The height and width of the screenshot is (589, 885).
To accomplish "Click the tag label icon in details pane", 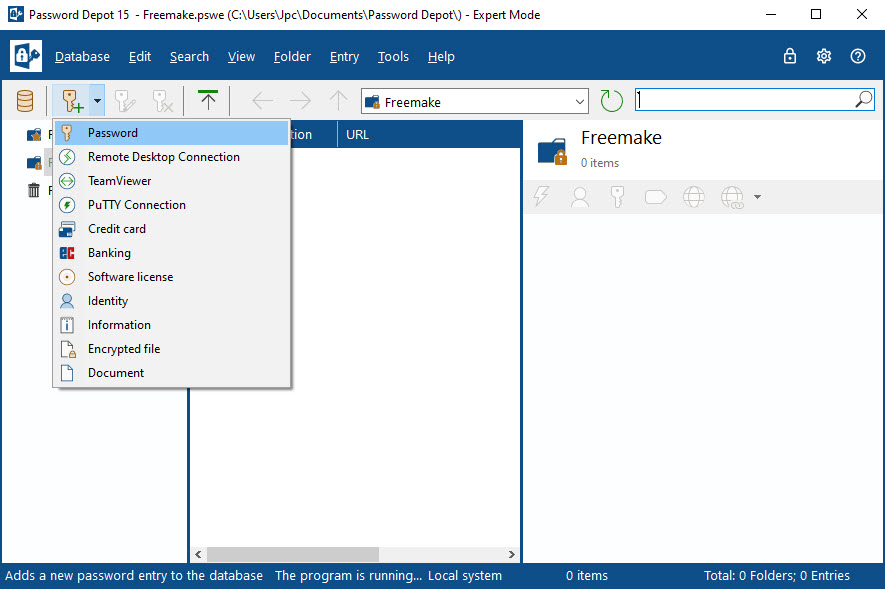I will [x=655, y=197].
